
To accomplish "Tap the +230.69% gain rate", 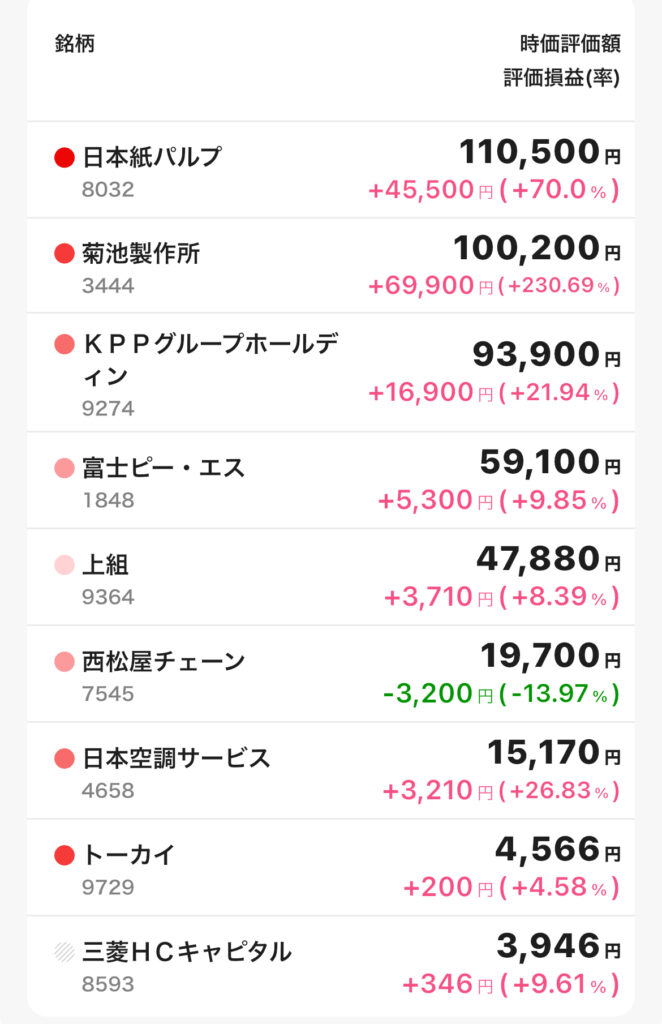I will [559, 285].
